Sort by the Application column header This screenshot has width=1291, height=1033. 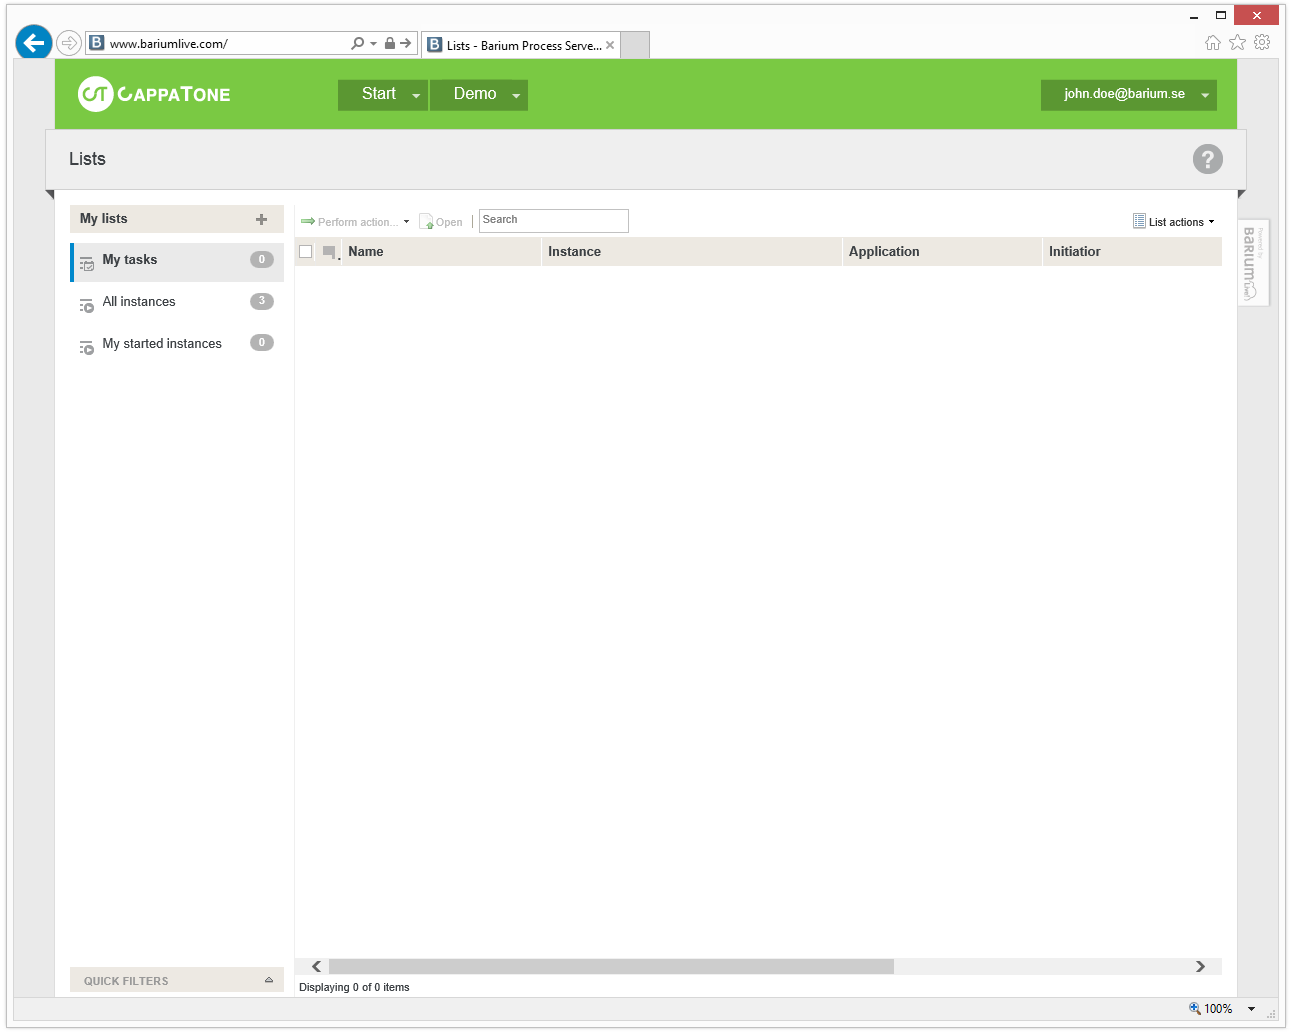[884, 252]
